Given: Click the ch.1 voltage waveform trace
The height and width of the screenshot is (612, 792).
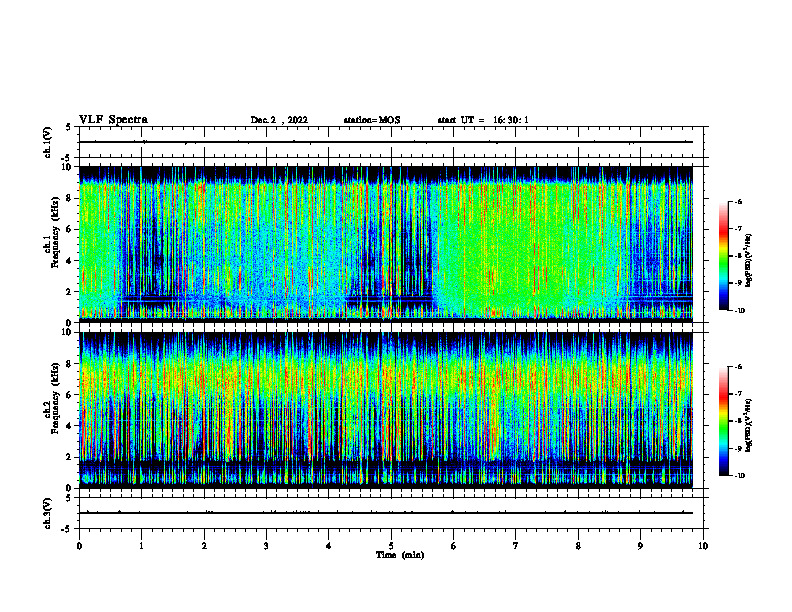Looking at the screenshot, I should 386,142.
